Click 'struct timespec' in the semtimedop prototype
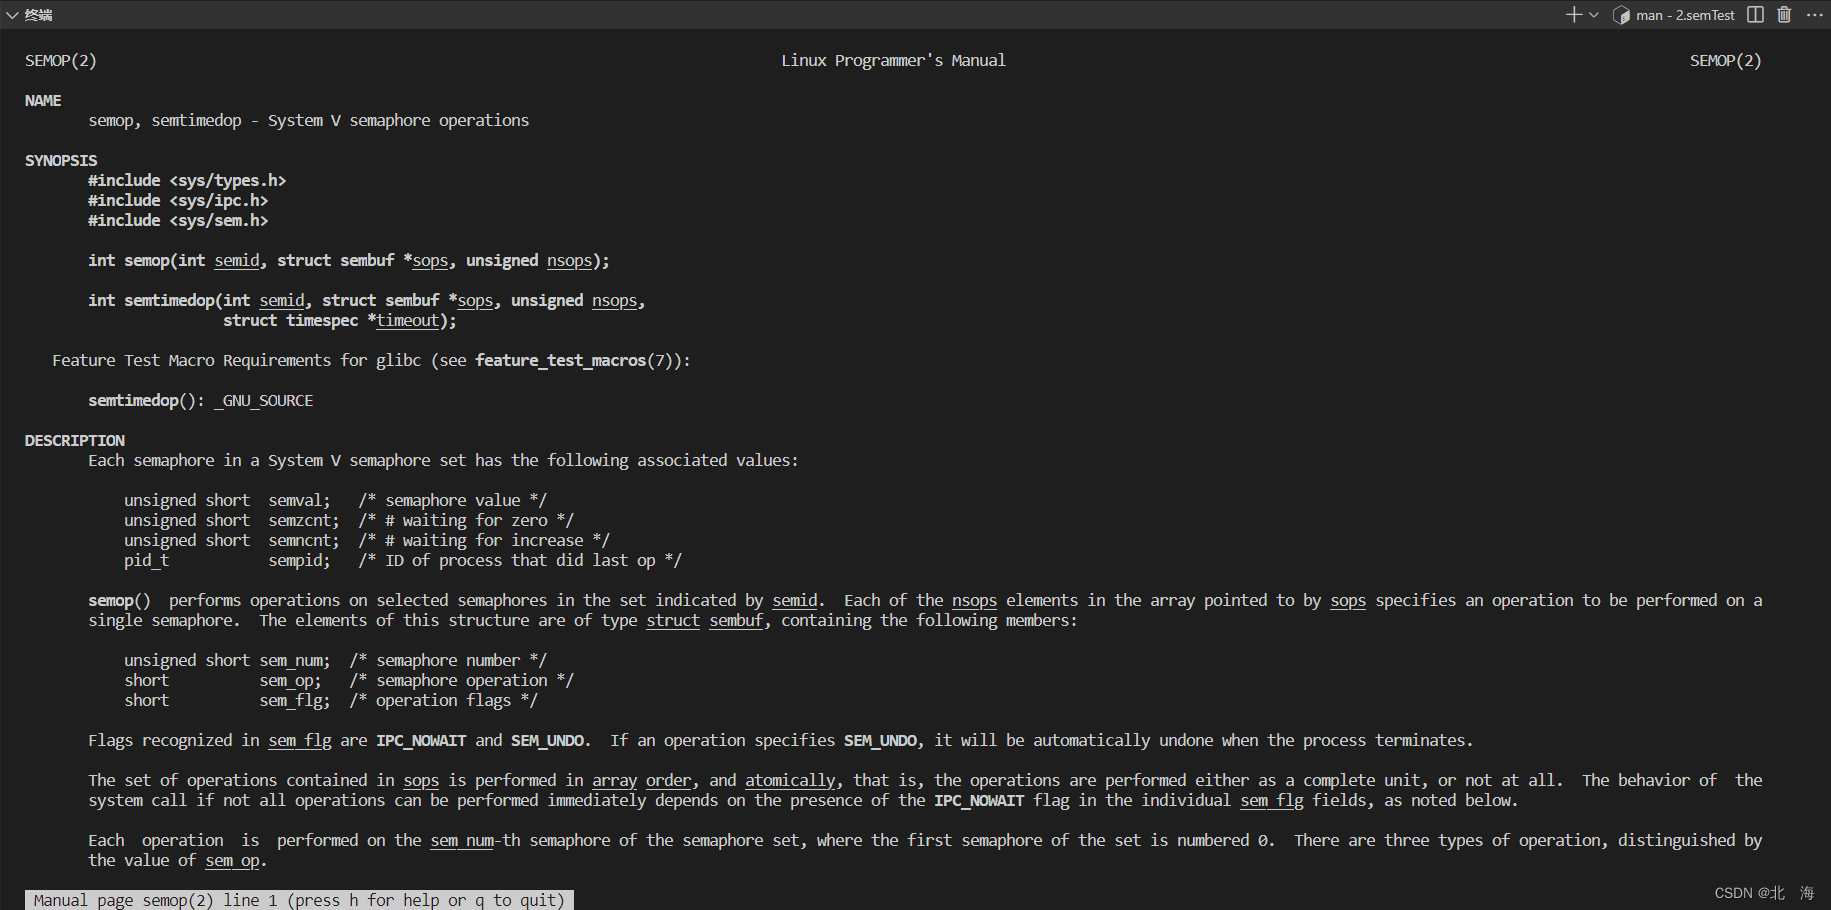 coord(290,321)
